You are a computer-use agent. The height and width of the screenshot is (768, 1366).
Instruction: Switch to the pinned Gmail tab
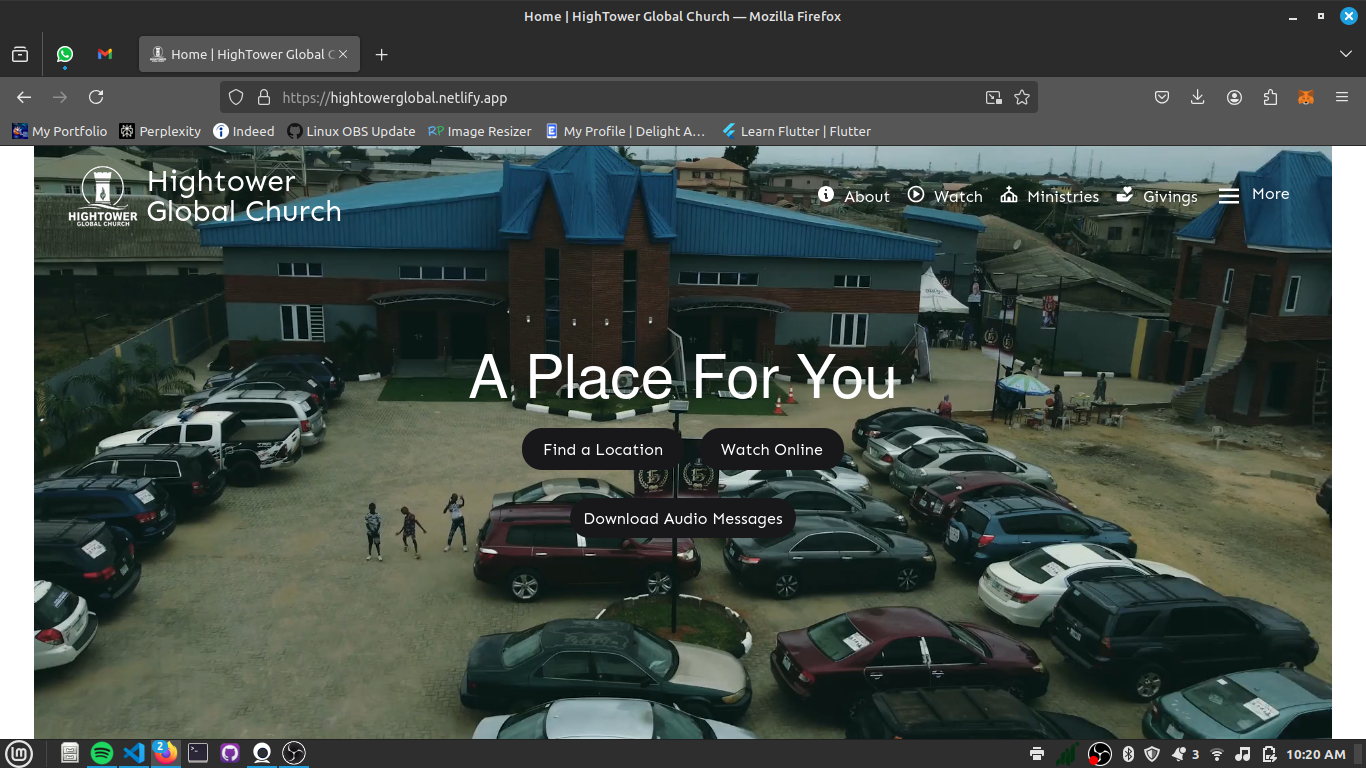click(x=105, y=54)
